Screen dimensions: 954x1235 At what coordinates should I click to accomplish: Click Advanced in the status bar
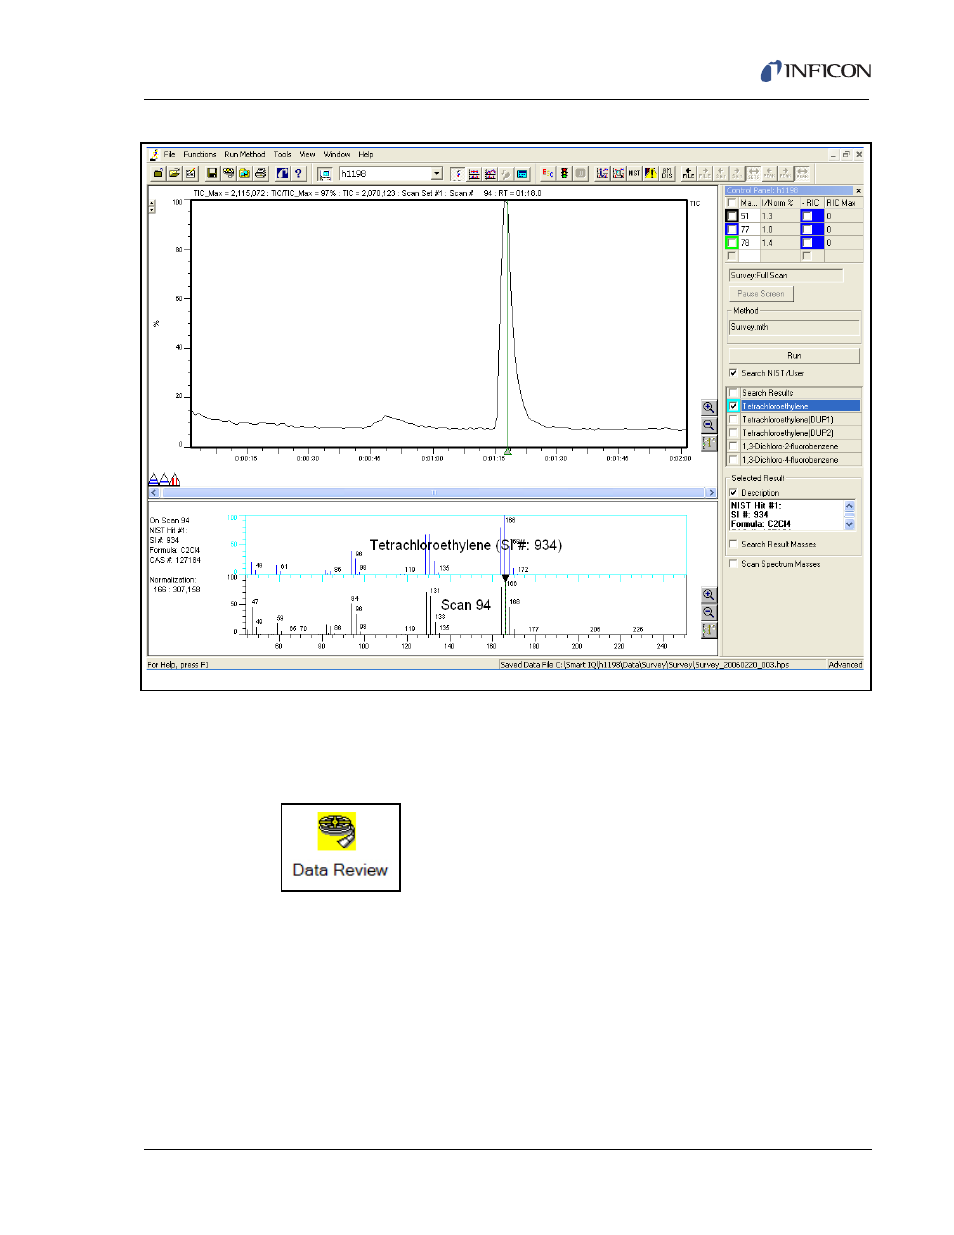pos(845,665)
